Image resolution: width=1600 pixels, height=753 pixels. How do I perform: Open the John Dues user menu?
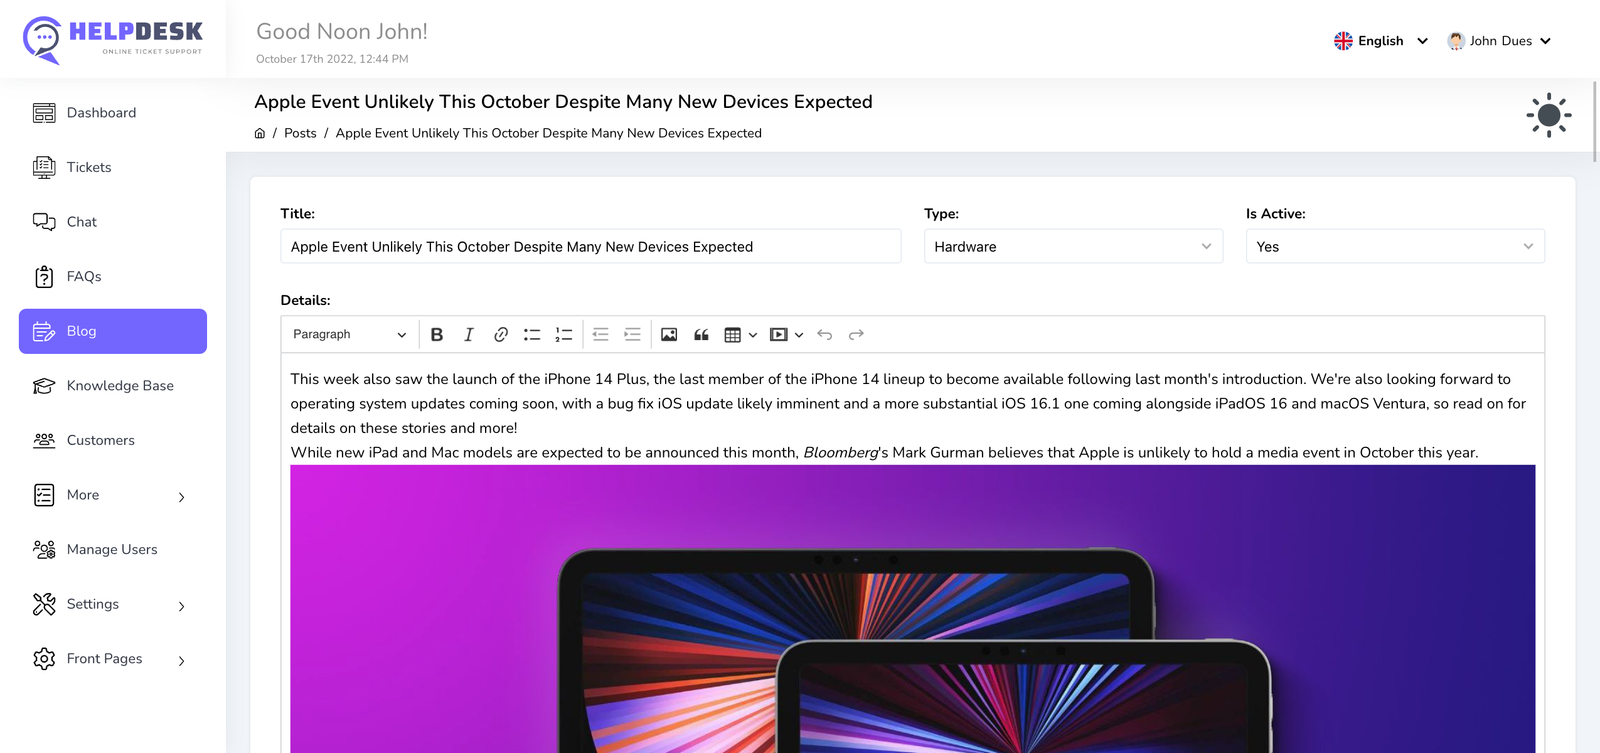1499,41
